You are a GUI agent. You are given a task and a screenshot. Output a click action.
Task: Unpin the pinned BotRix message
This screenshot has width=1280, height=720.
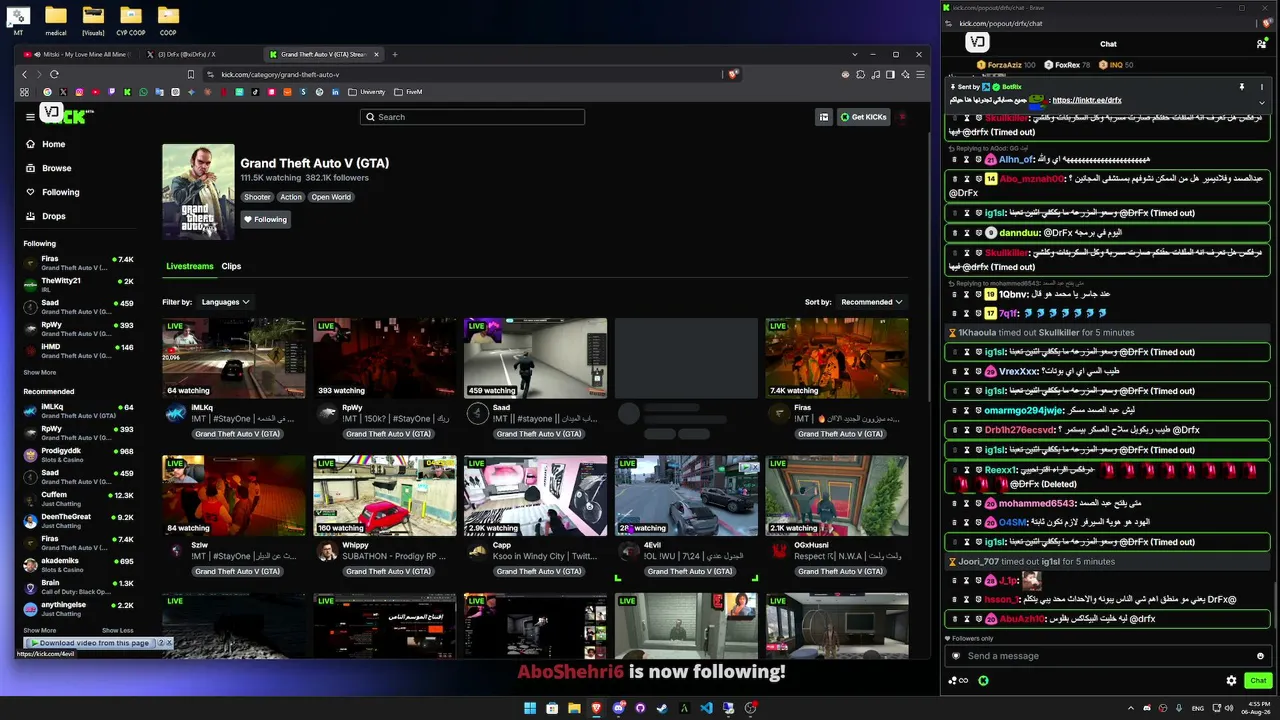coord(1242,87)
